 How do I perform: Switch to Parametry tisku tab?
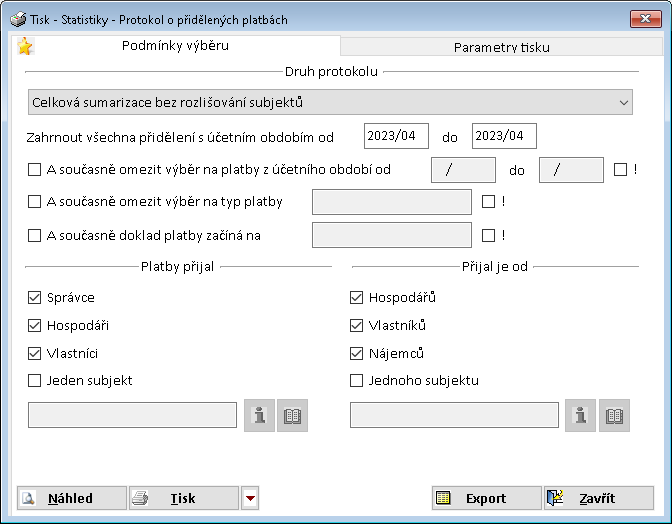501,47
